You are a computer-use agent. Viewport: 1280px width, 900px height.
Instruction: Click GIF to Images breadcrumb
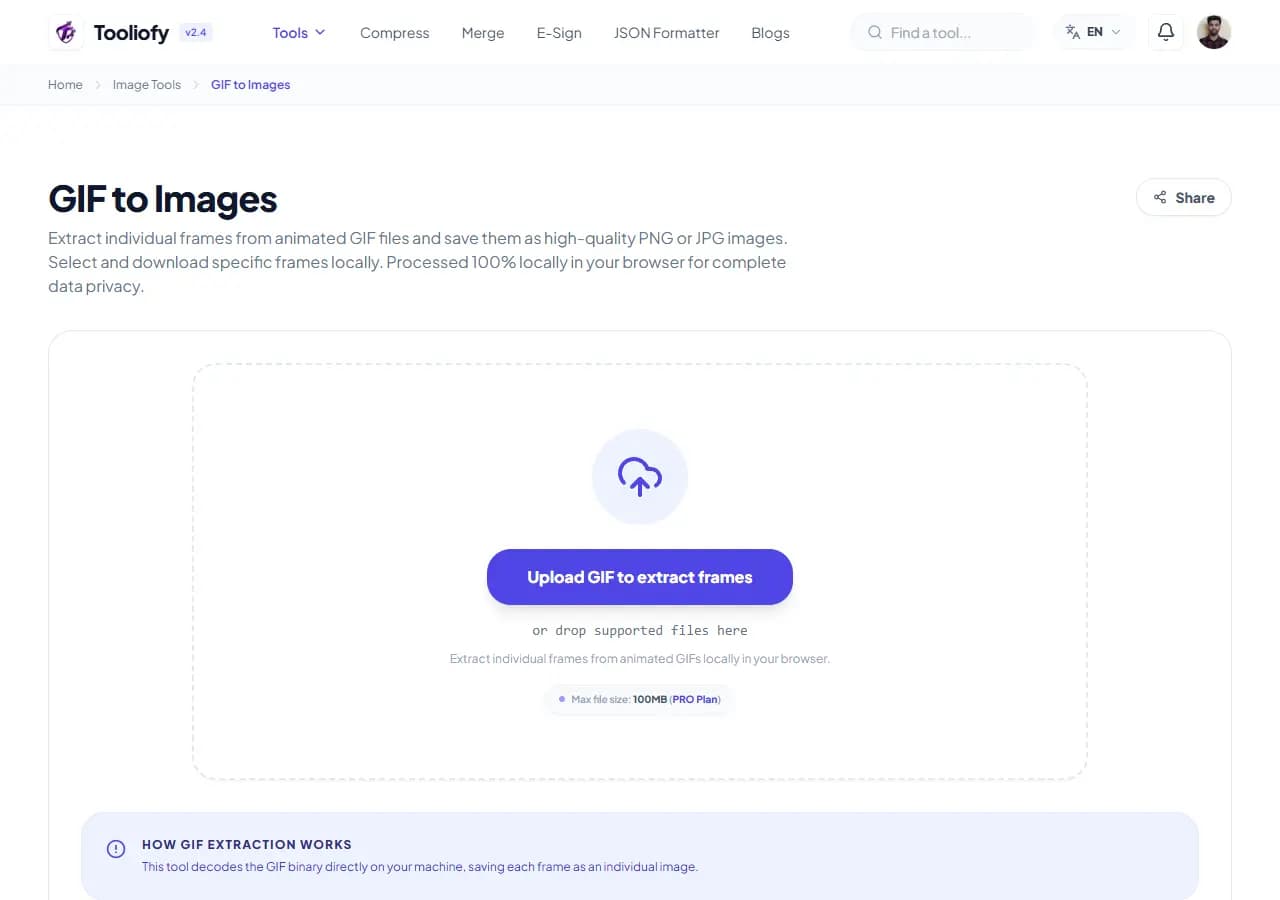250,85
